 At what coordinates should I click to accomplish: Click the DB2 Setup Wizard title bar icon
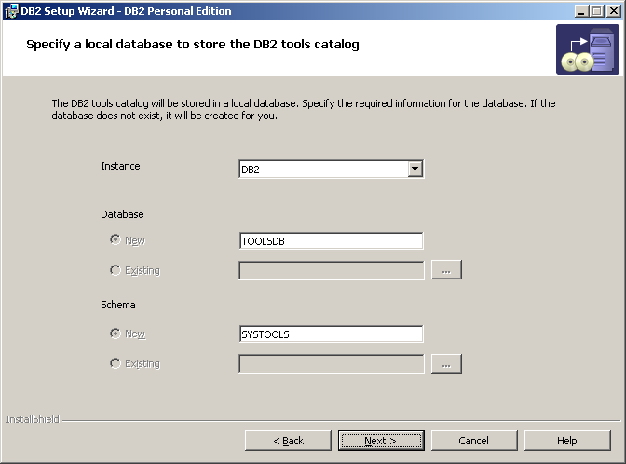12,11
